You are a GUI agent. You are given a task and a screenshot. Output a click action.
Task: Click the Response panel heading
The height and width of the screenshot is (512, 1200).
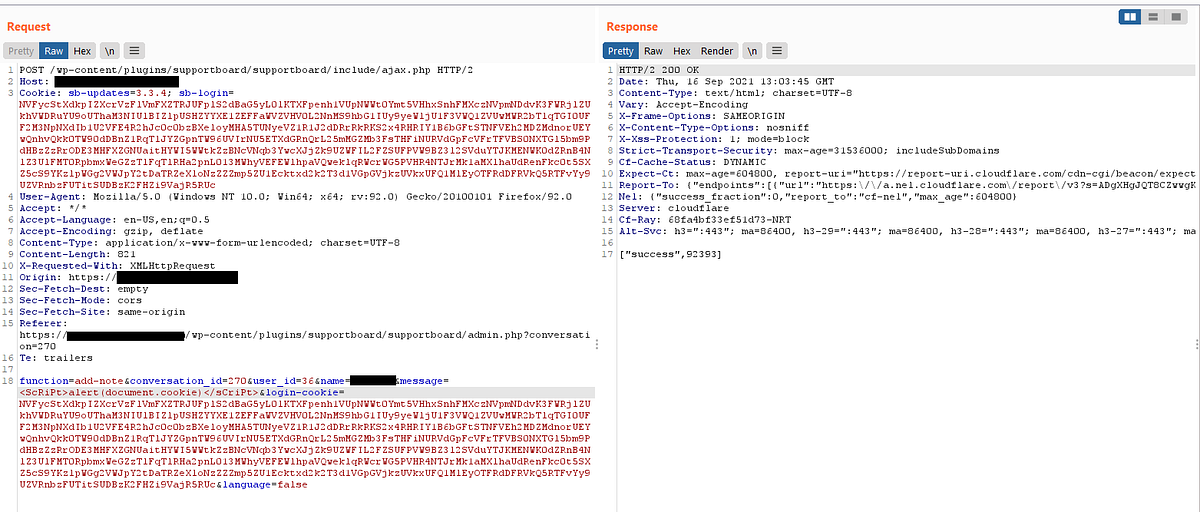(633, 25)
